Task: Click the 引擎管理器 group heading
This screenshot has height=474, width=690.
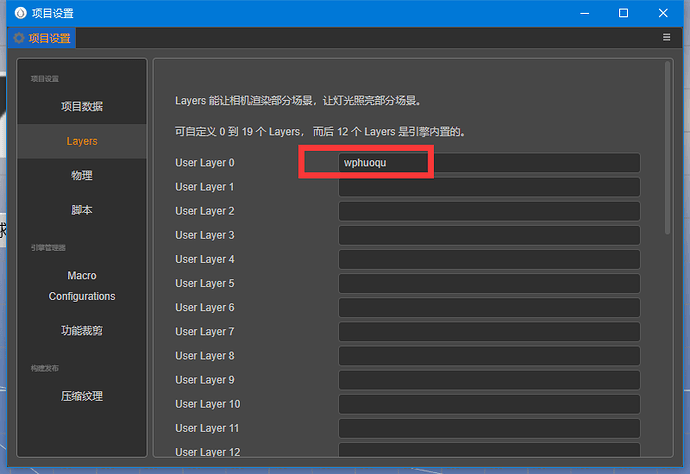Action: tap(48, 248)
